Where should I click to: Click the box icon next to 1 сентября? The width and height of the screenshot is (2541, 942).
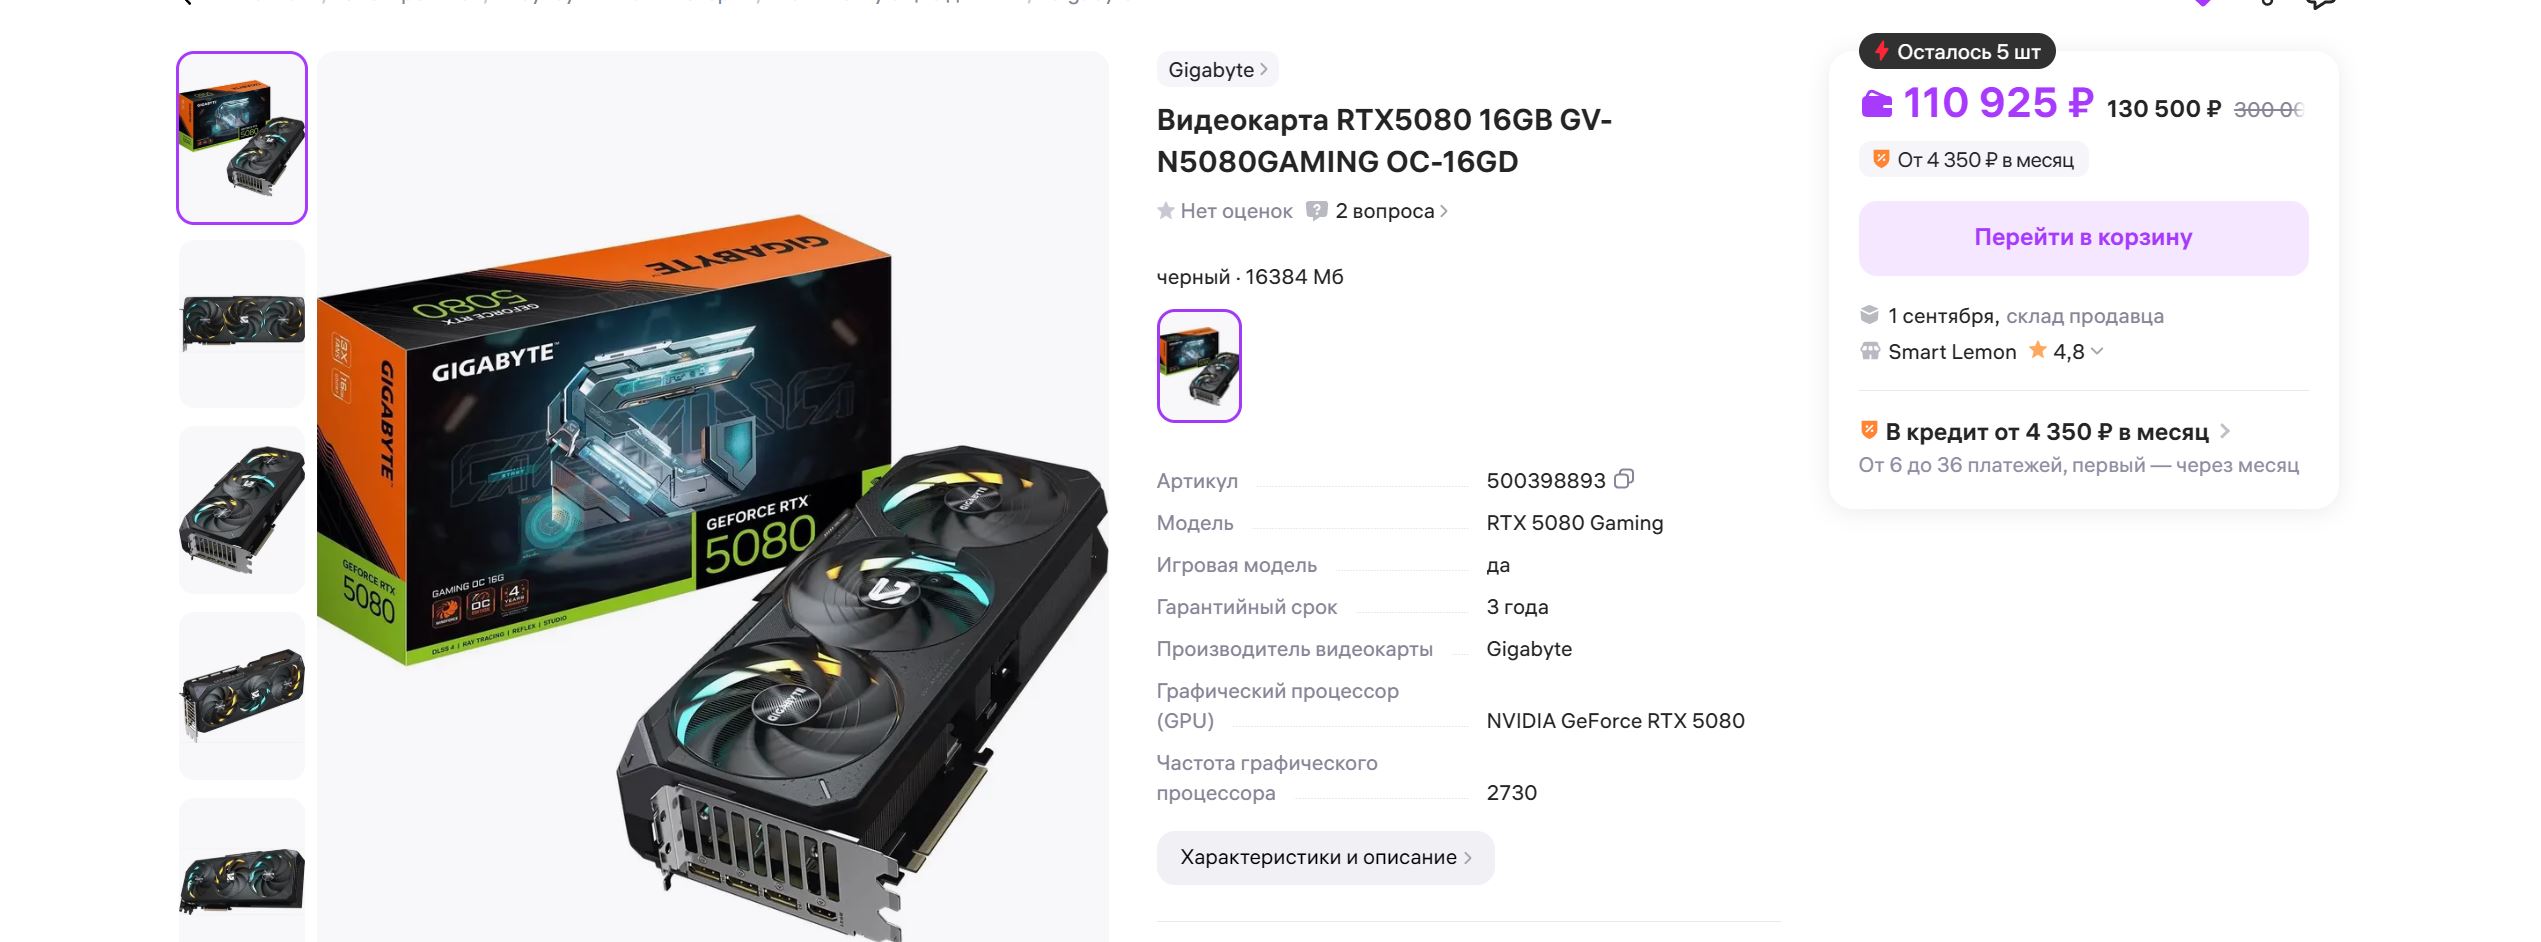point(1869,315)
